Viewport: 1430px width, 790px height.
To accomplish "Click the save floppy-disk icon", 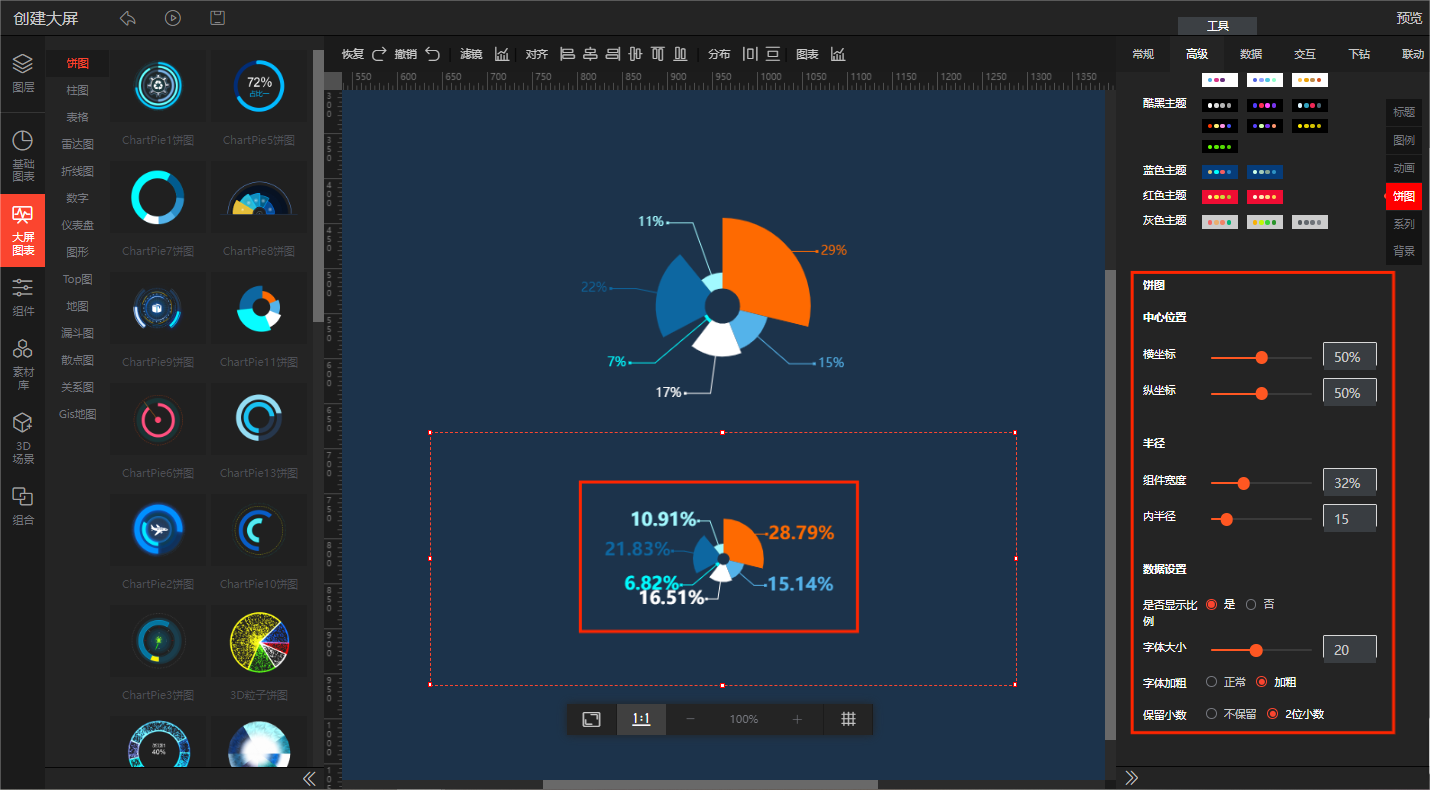I will point(217,18).
